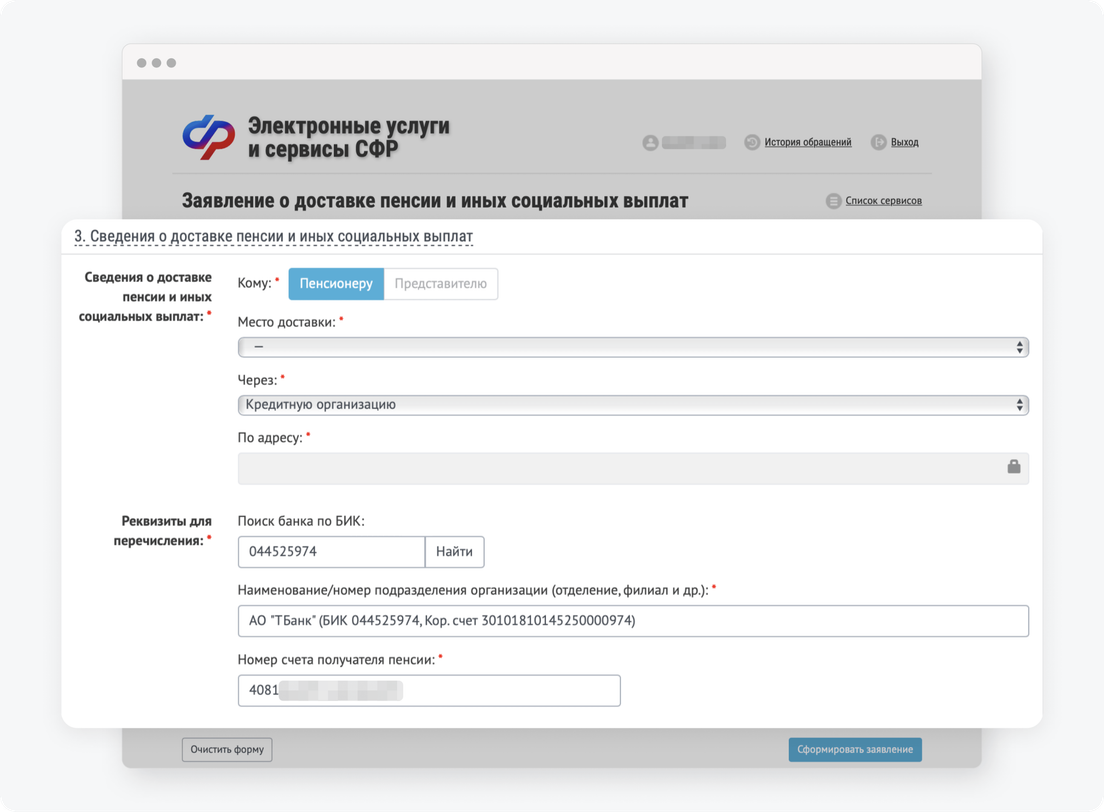The image size is (1104, 812).
Task: Click the Сформировать заявление button
Action: [855, 749]
